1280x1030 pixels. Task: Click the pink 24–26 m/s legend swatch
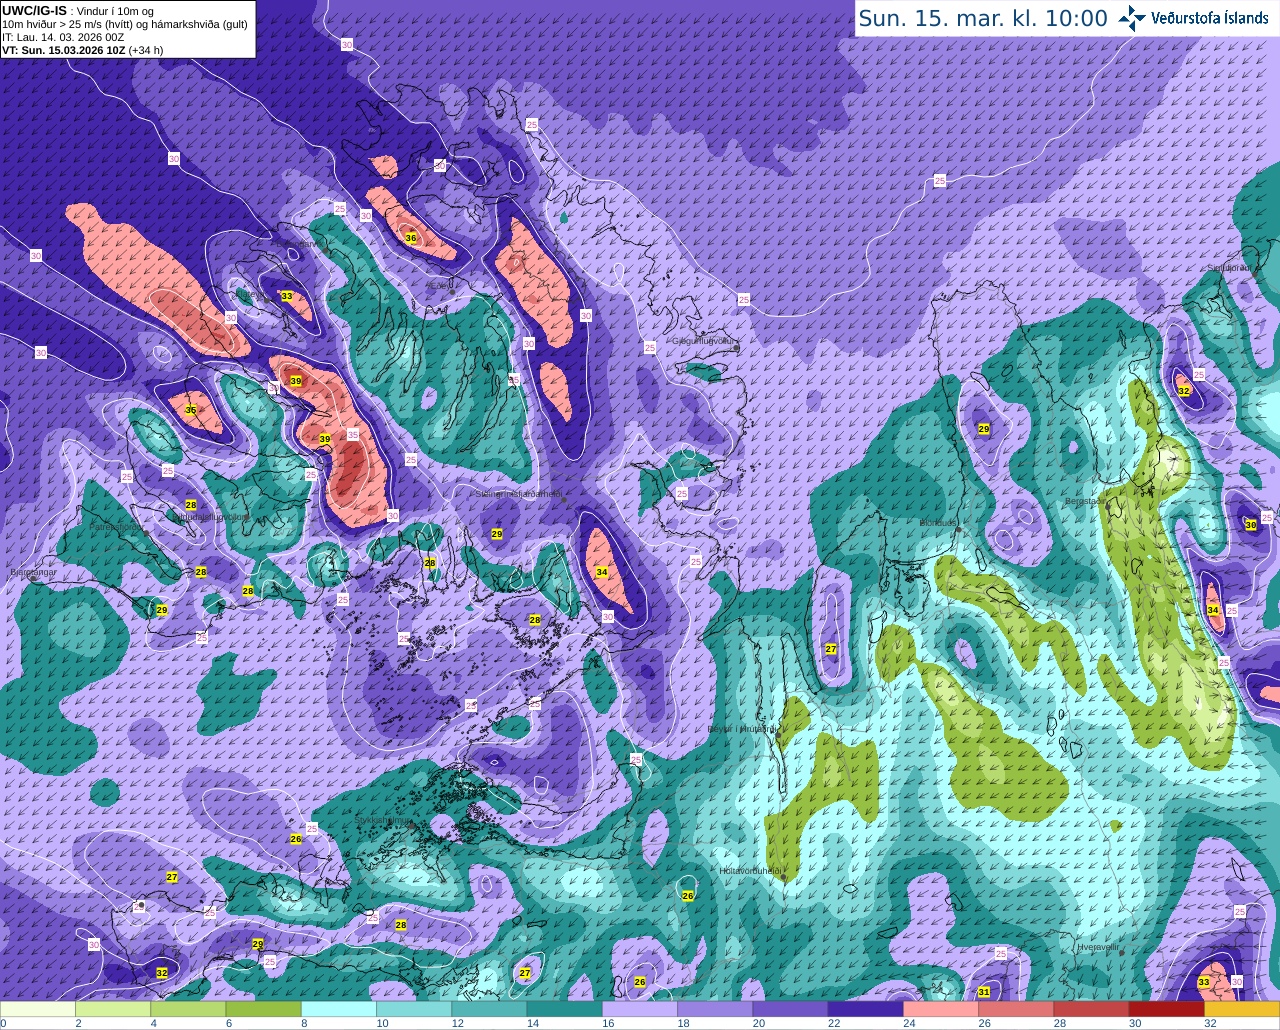(940, 1009)
